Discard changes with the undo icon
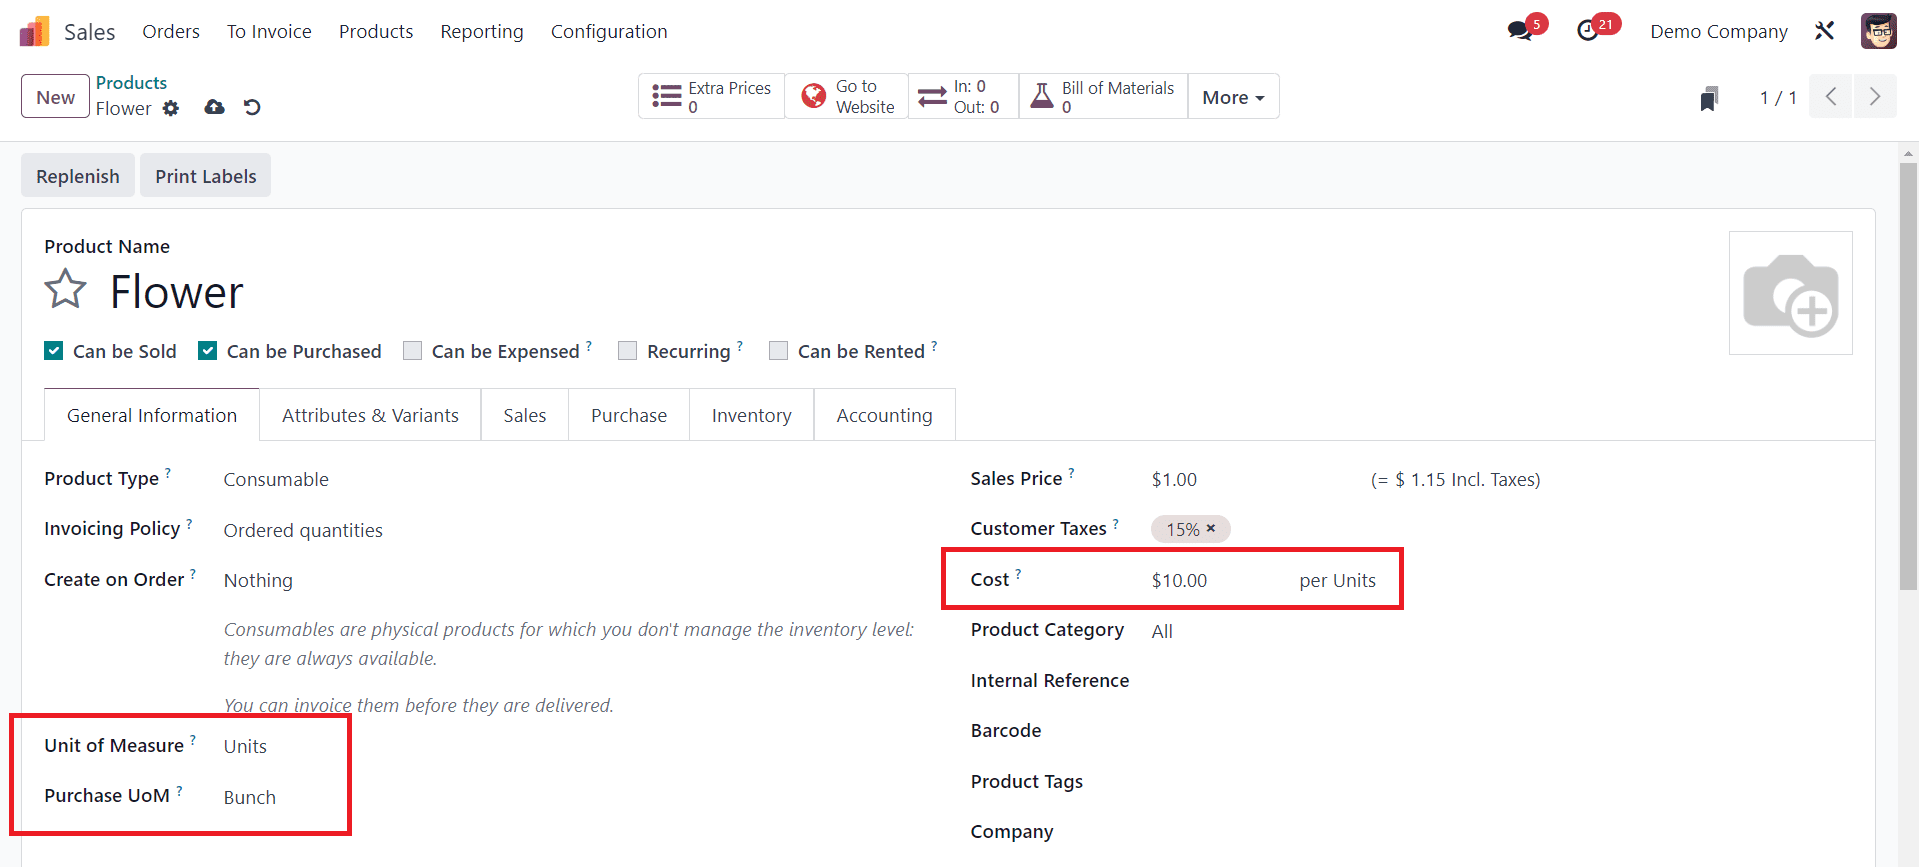This screenshot has width=1919, height=867. 252,107
